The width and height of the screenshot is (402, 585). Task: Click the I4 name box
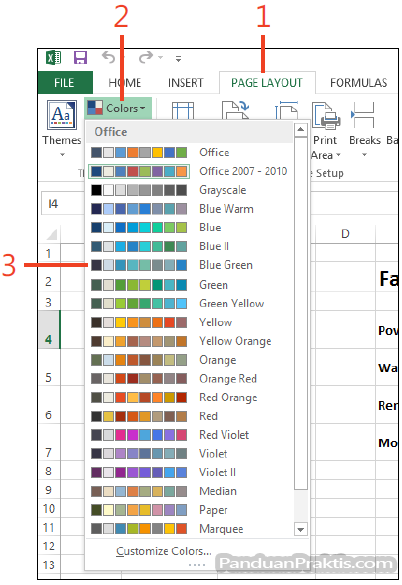[63, 204]
